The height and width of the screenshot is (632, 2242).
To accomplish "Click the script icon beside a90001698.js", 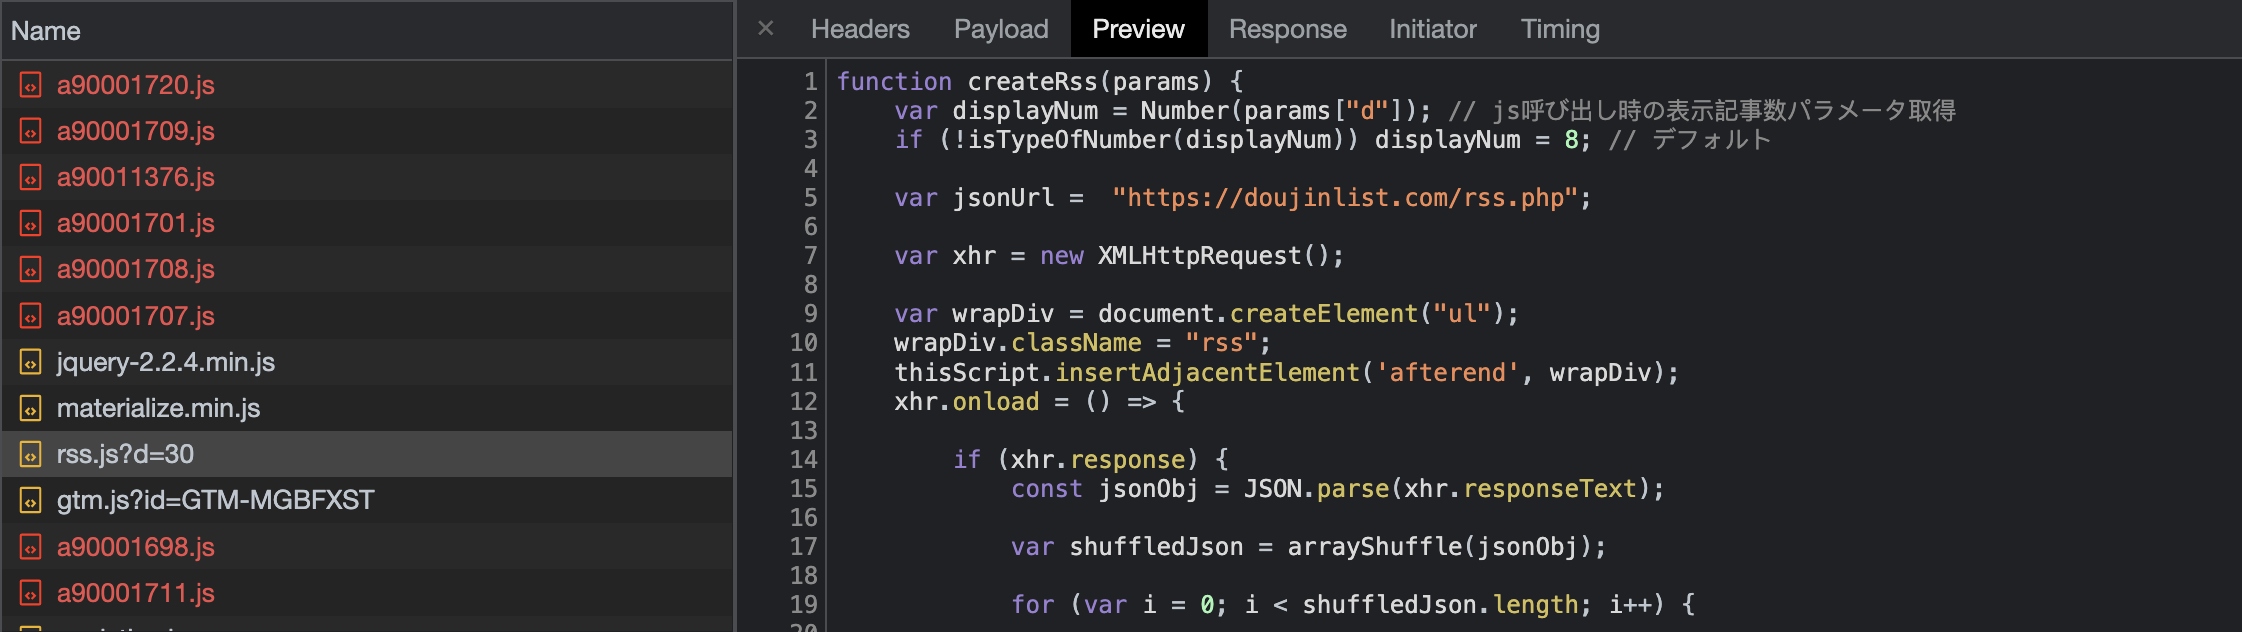I will pos(31,547).
